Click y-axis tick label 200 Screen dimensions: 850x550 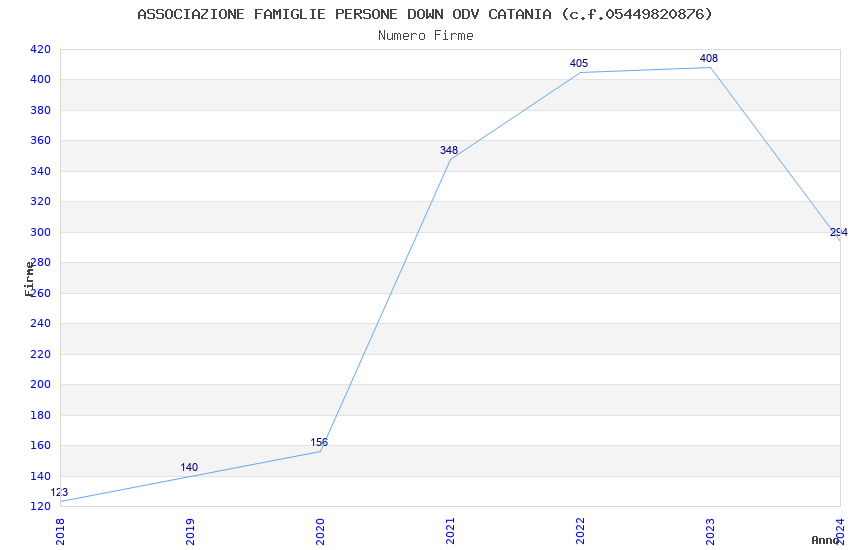[x=40, y=384]
